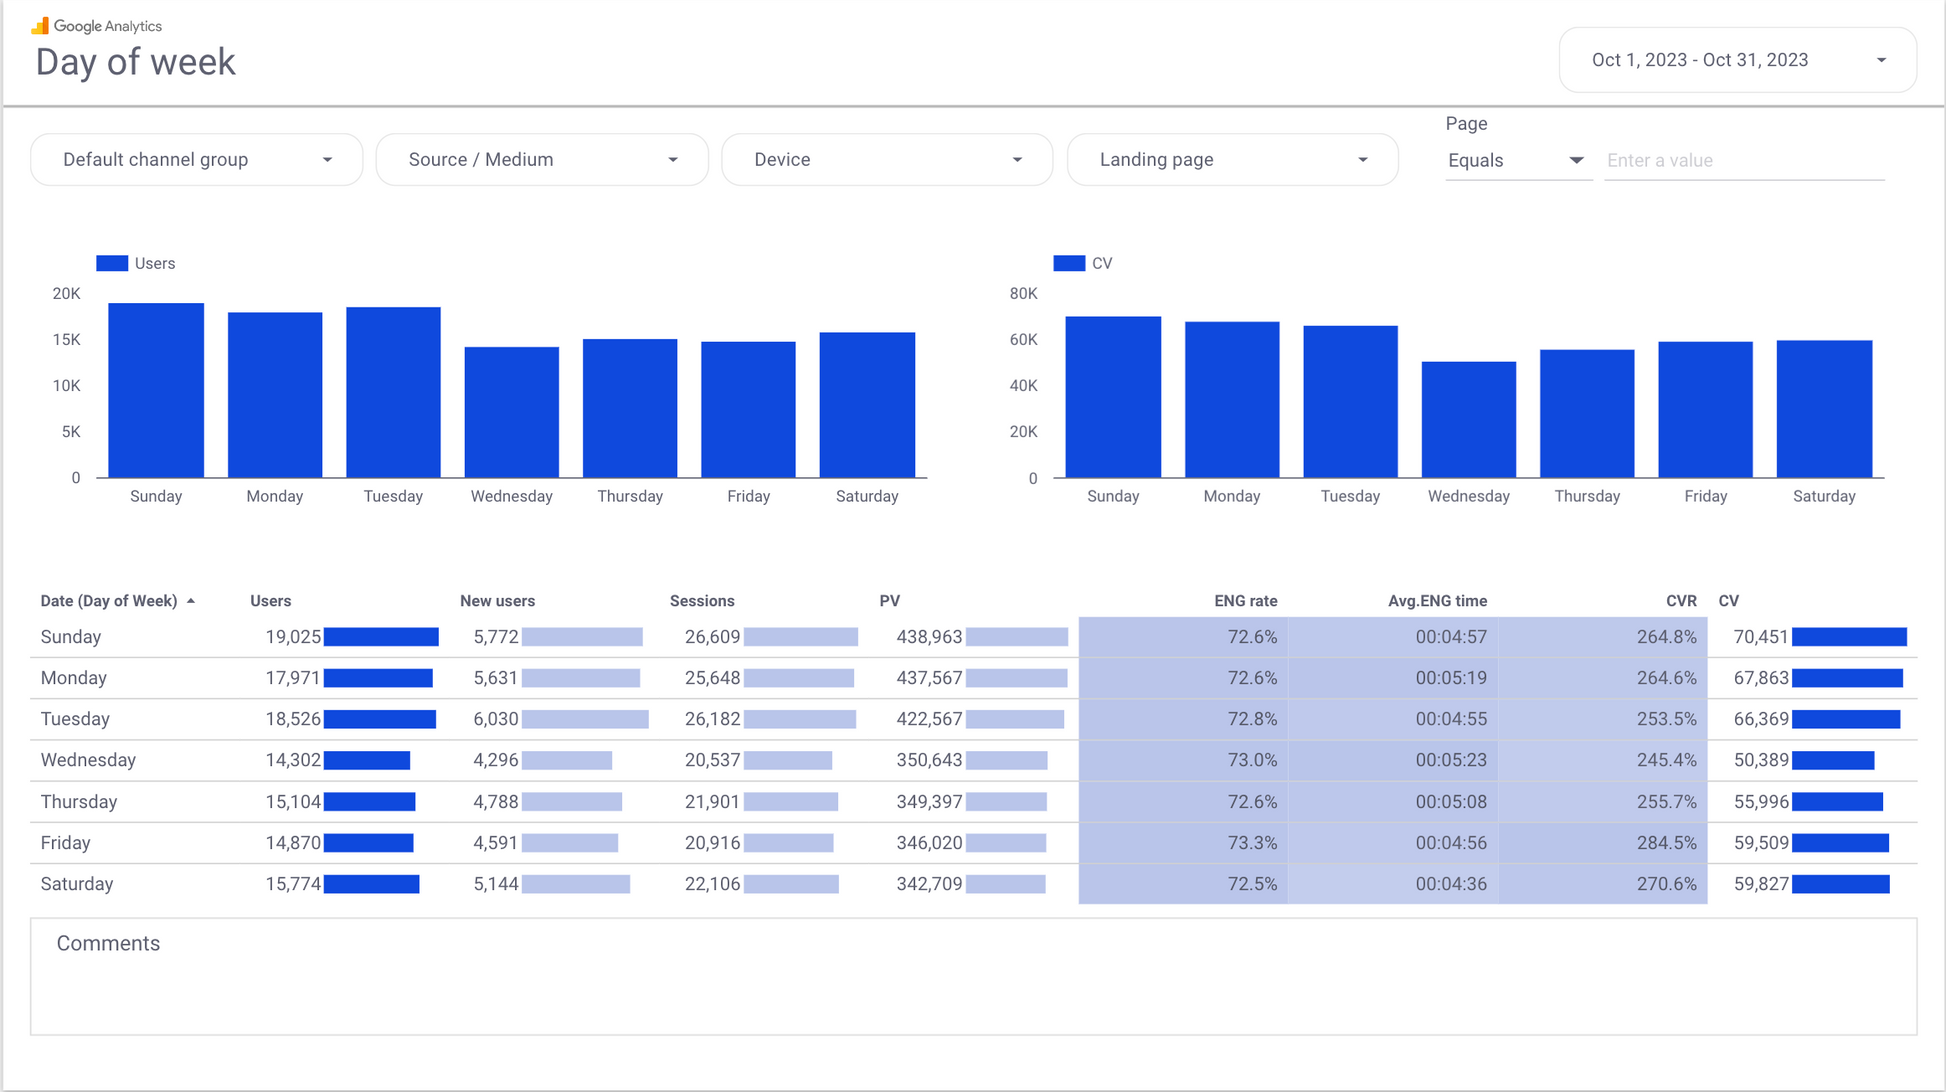Viewport: 1946px width, 1092px height.
Task: Click the CVR column header
Action: pos(1680,601)
